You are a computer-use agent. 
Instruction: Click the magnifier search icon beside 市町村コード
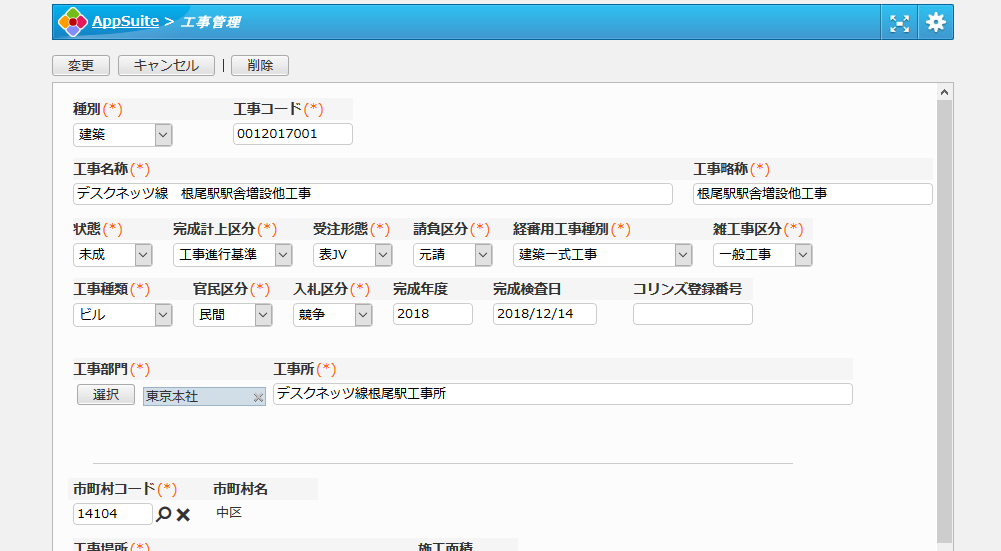[164, 514]
